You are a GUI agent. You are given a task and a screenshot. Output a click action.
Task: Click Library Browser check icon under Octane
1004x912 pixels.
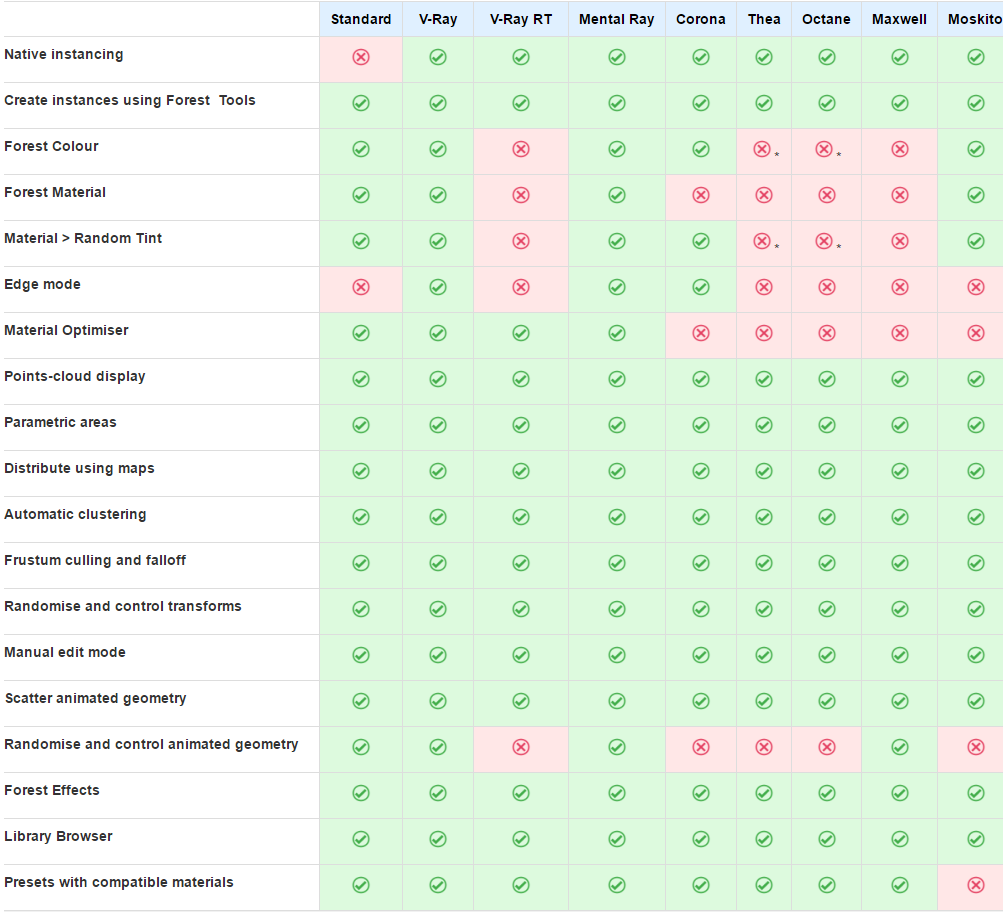[827, 840]
